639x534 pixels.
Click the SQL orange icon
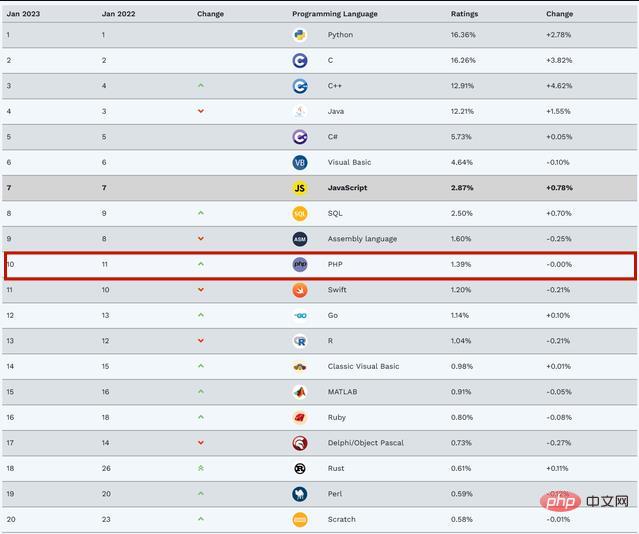click(x=300, y=214)
